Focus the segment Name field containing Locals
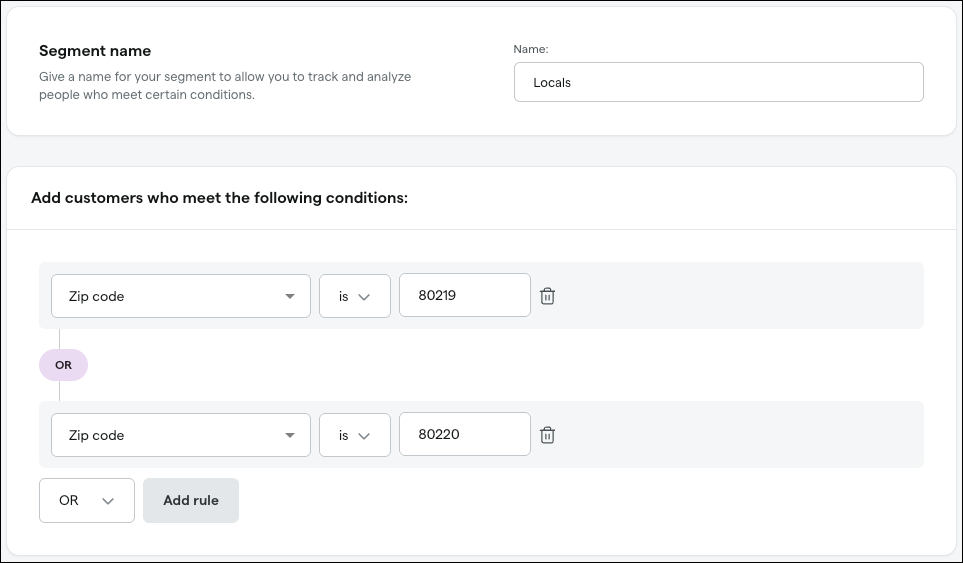The height and width of the screenshot is (563, 963). 719,82
